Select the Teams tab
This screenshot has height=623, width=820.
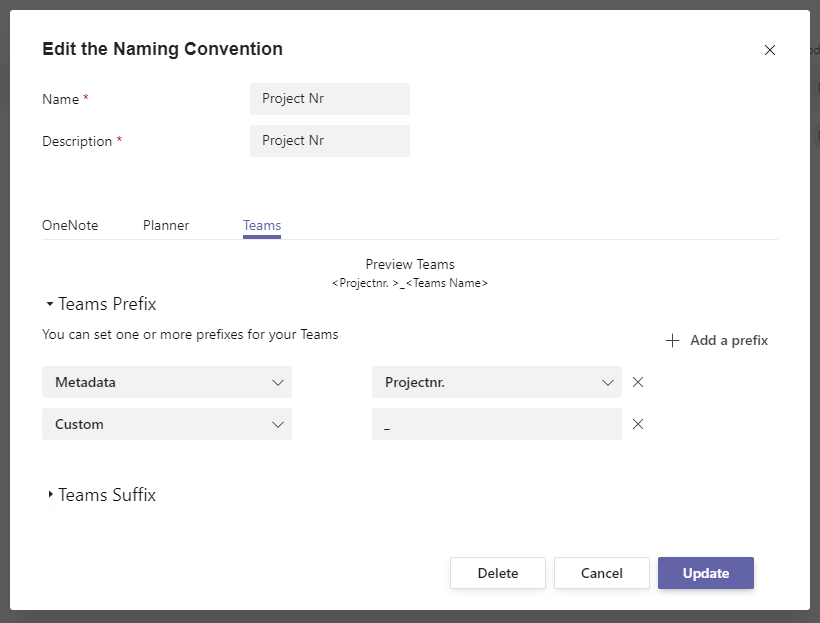tap(262, 225)
